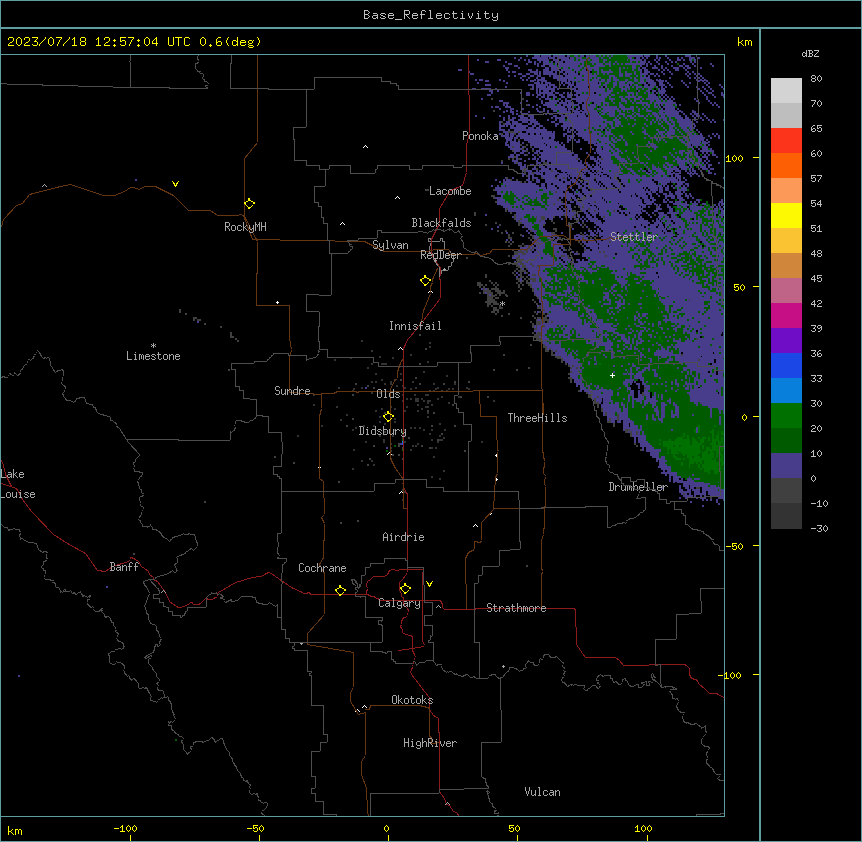The image size is (862, 842).
Task: Click the Lacombe city label
Action: tap(450, 191)
